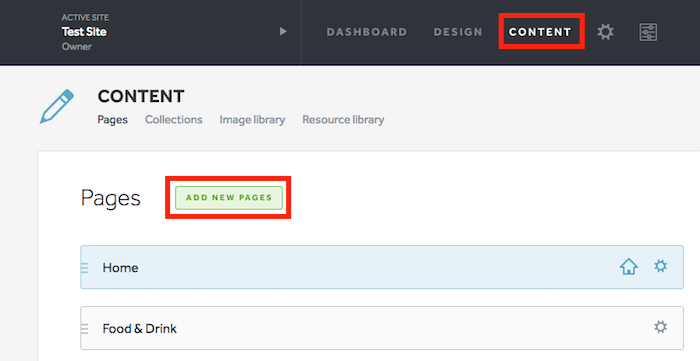Switch to the Design tab
The image size is (700, 361).
click(458, 32)
